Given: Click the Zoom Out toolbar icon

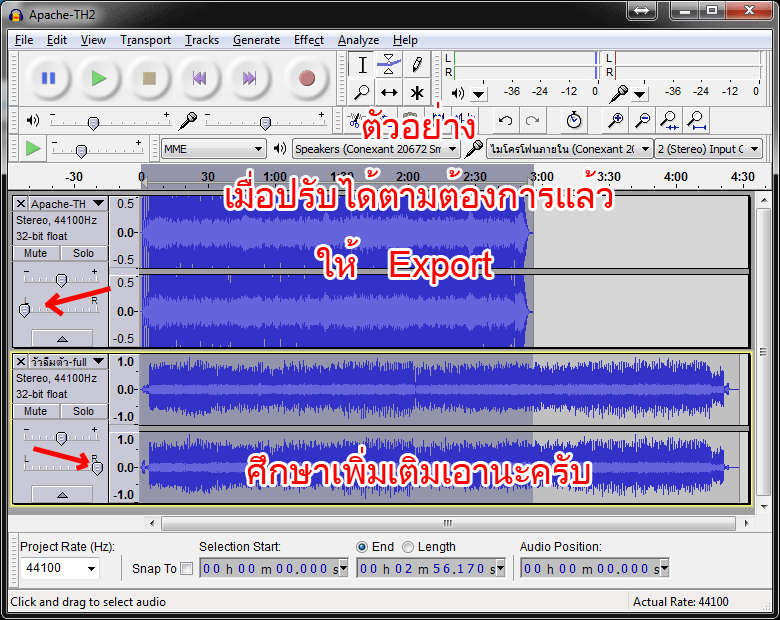Looking at the screenshot, I should tap(643, 120).
